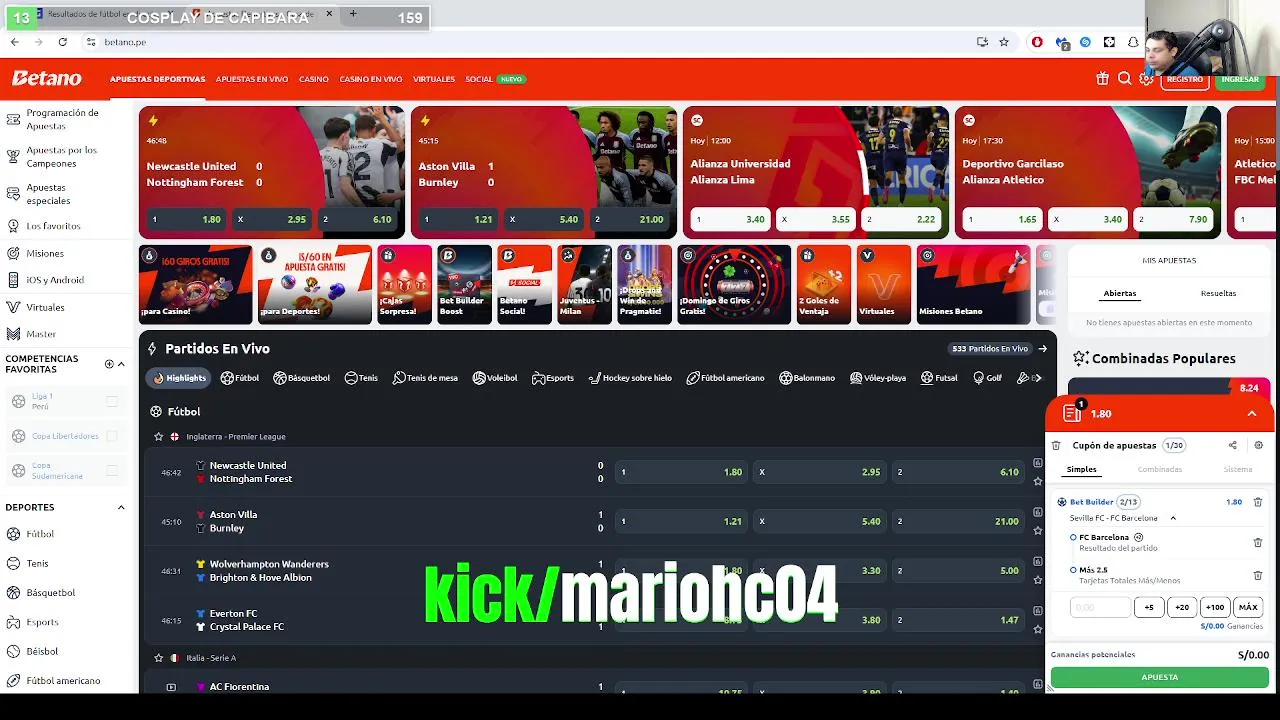Go back with browser back arrow
Image resolution: width=1280 pixels, height=720 pixels.
point(14,42)
